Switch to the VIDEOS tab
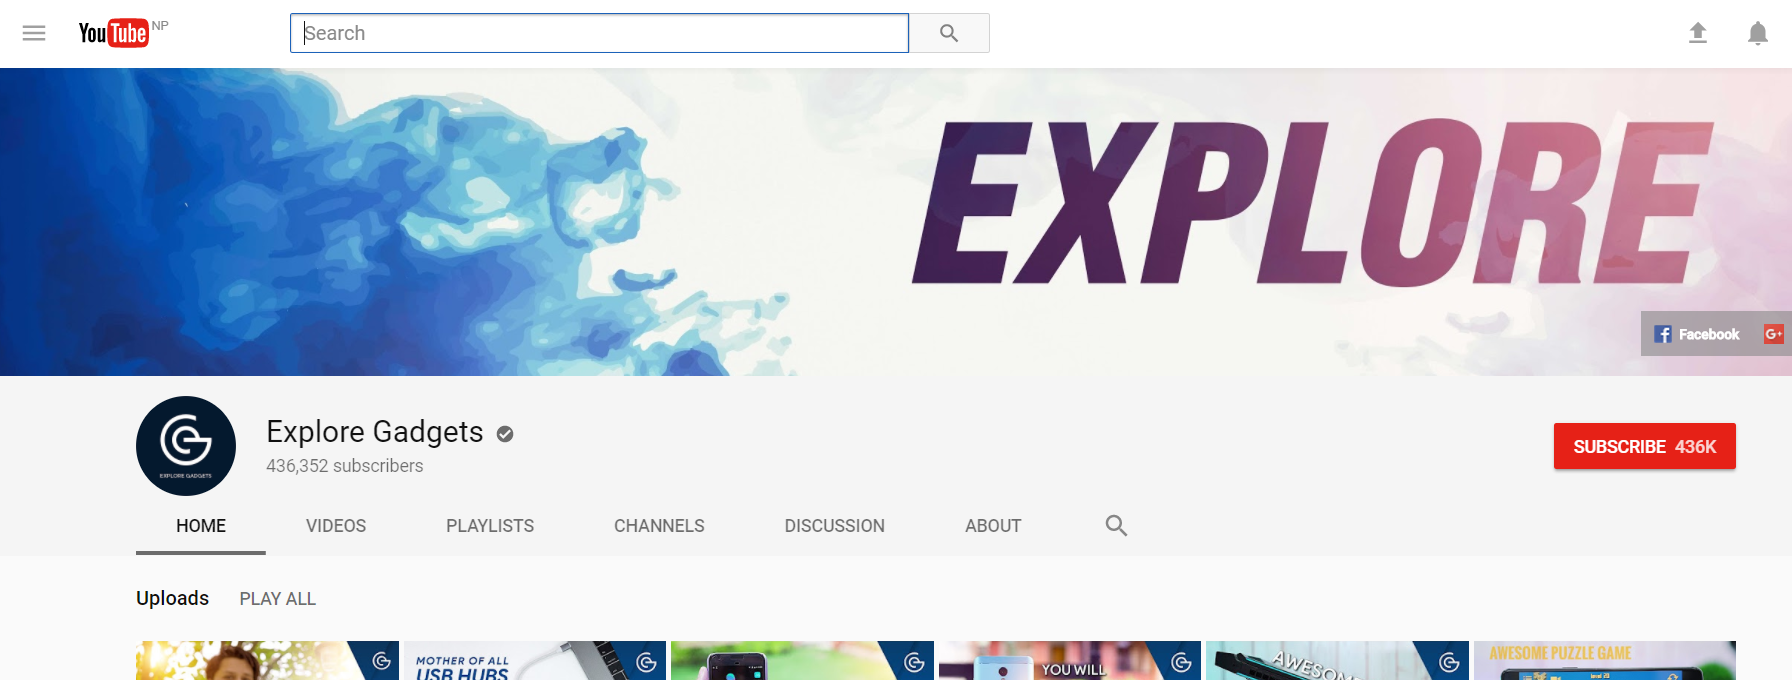 click(336, 526)
